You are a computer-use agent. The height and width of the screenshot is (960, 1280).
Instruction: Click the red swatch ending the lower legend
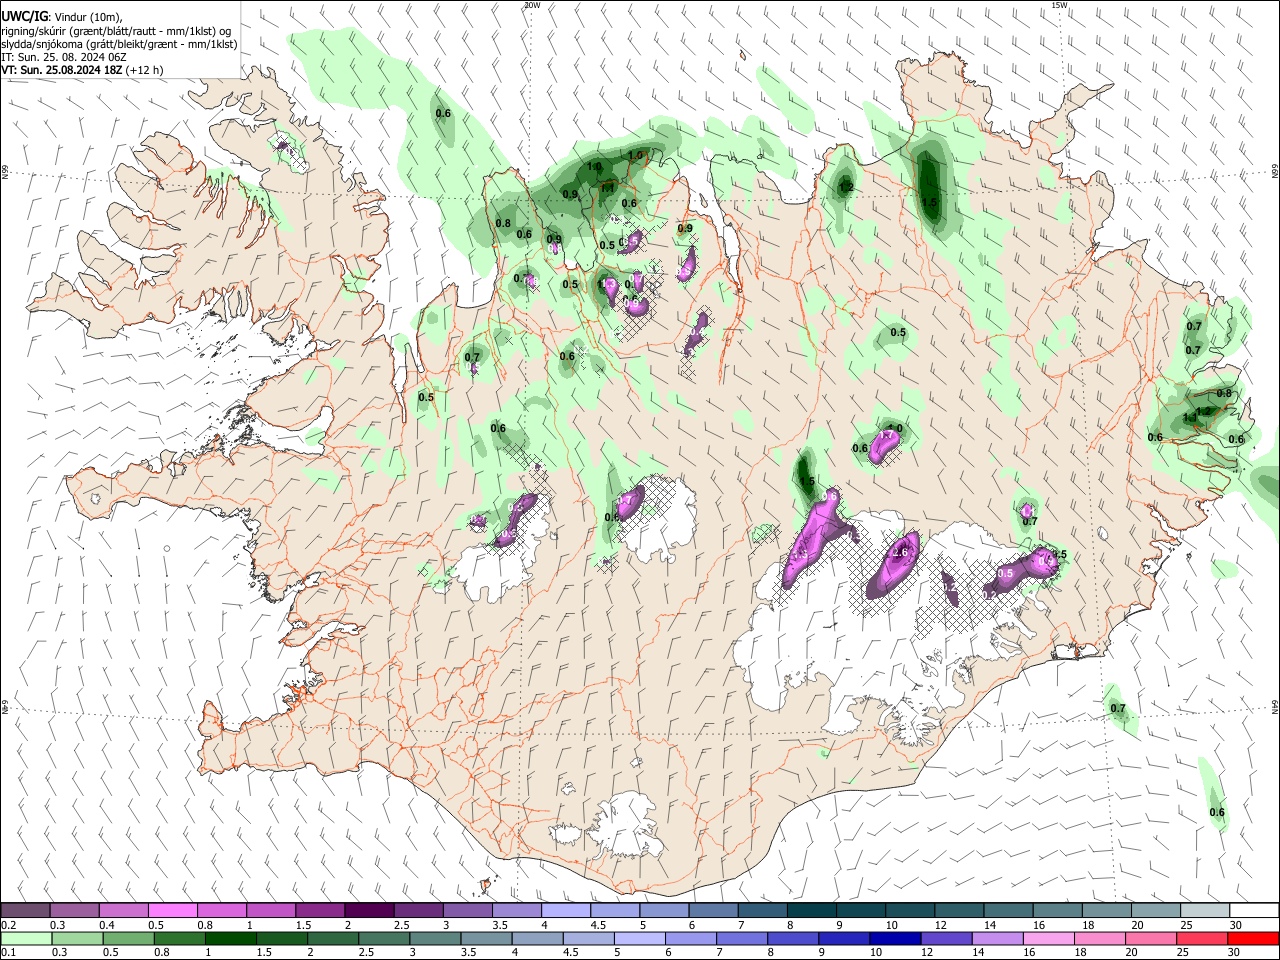[1254, 939]
